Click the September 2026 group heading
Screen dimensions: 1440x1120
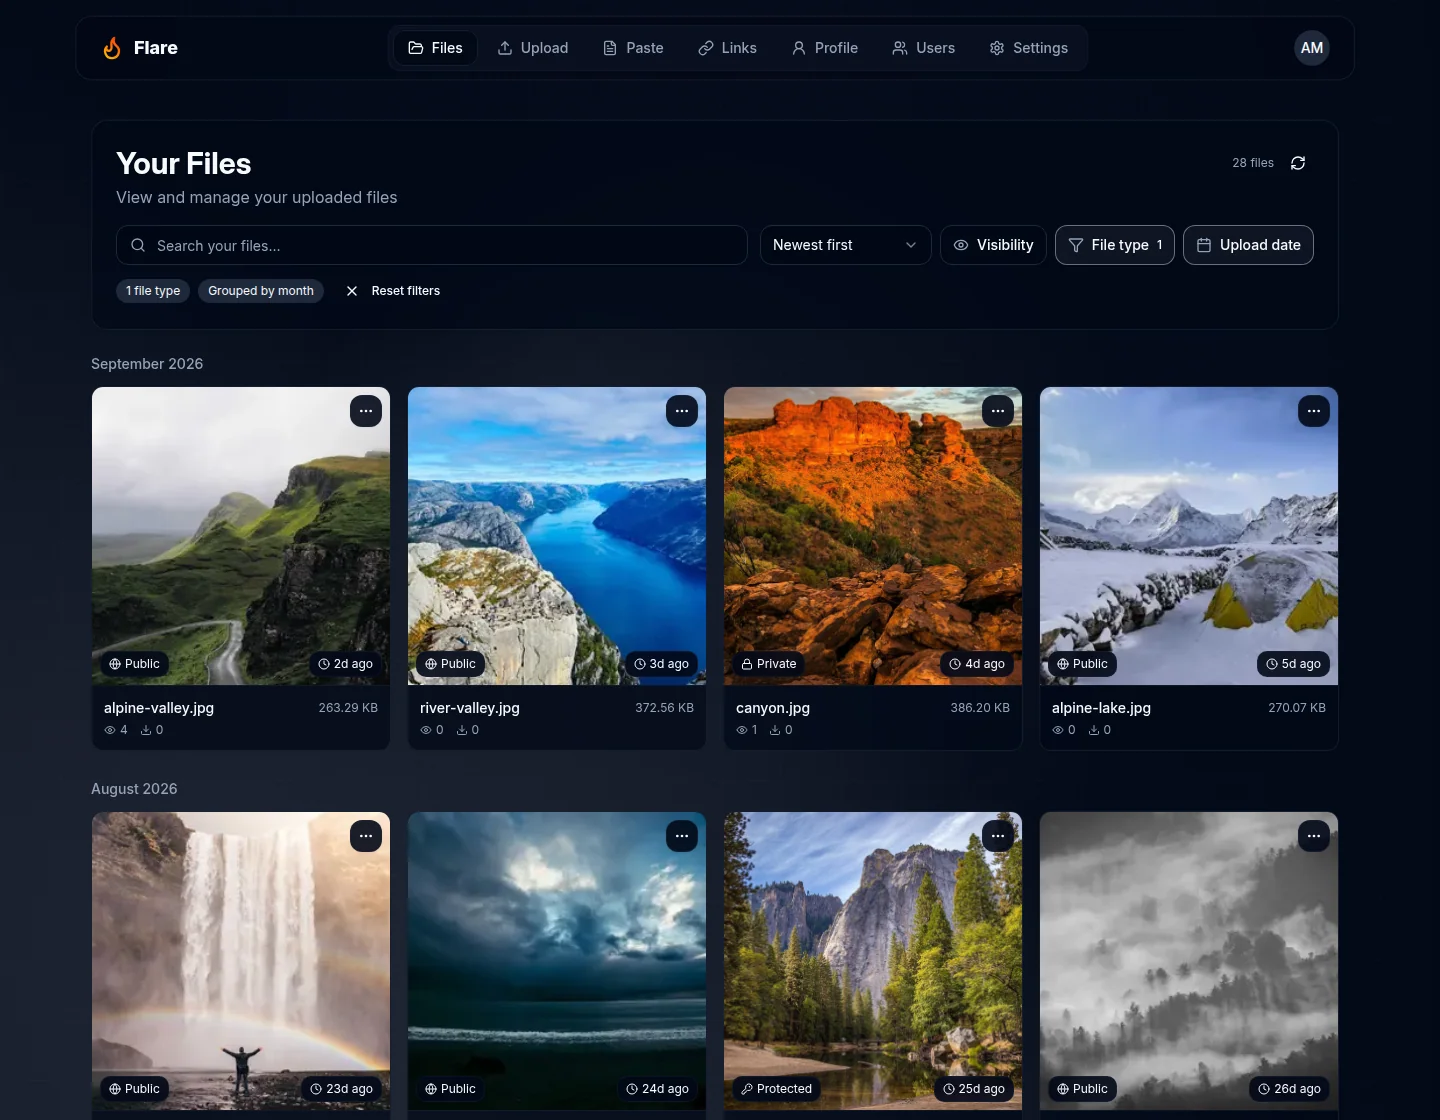147,364
